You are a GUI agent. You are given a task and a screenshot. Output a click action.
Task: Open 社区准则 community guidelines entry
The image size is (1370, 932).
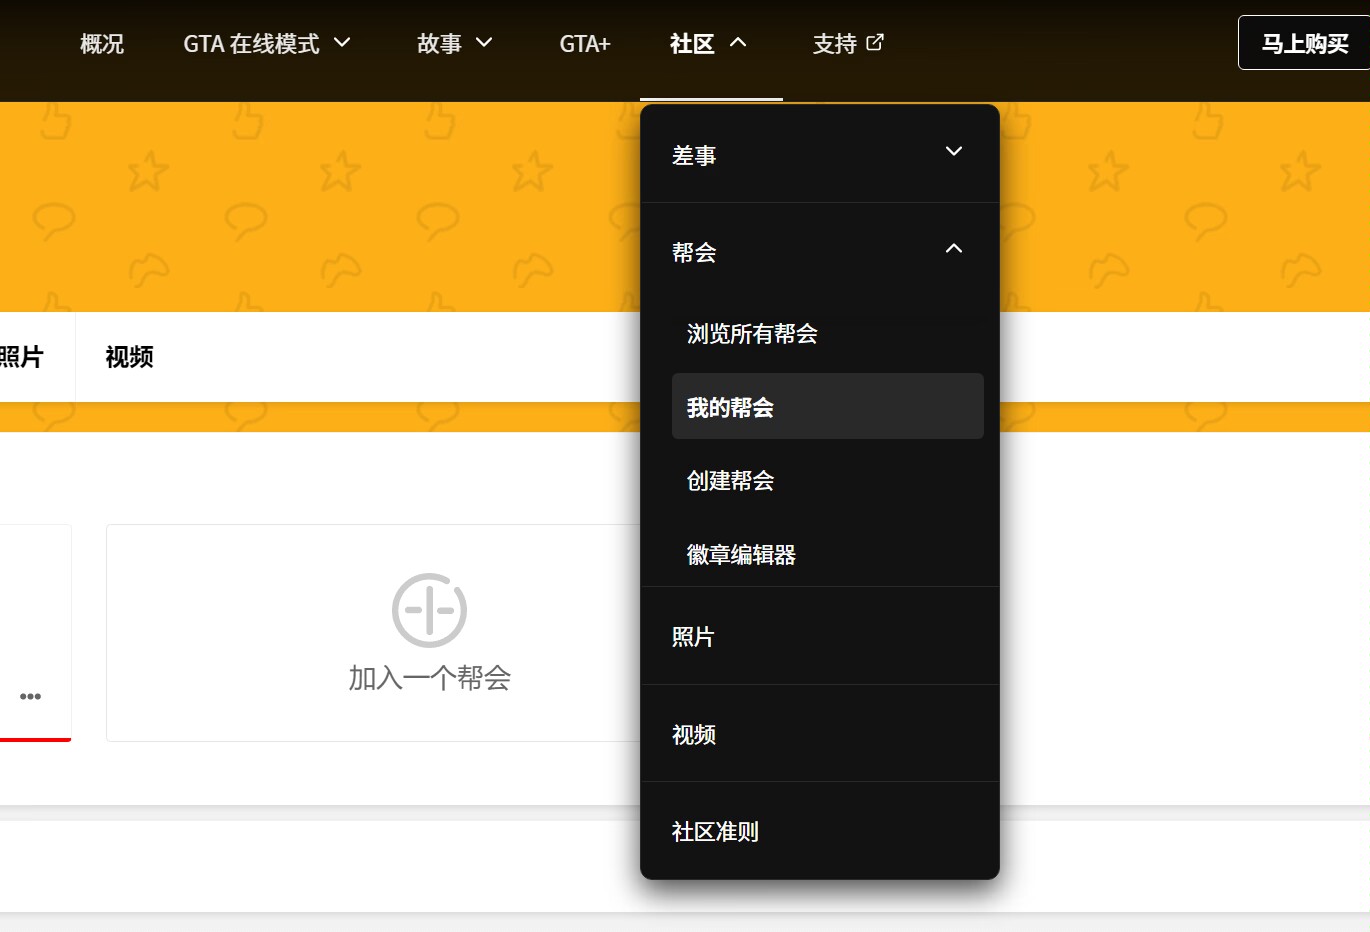click(x=820, y=831)
